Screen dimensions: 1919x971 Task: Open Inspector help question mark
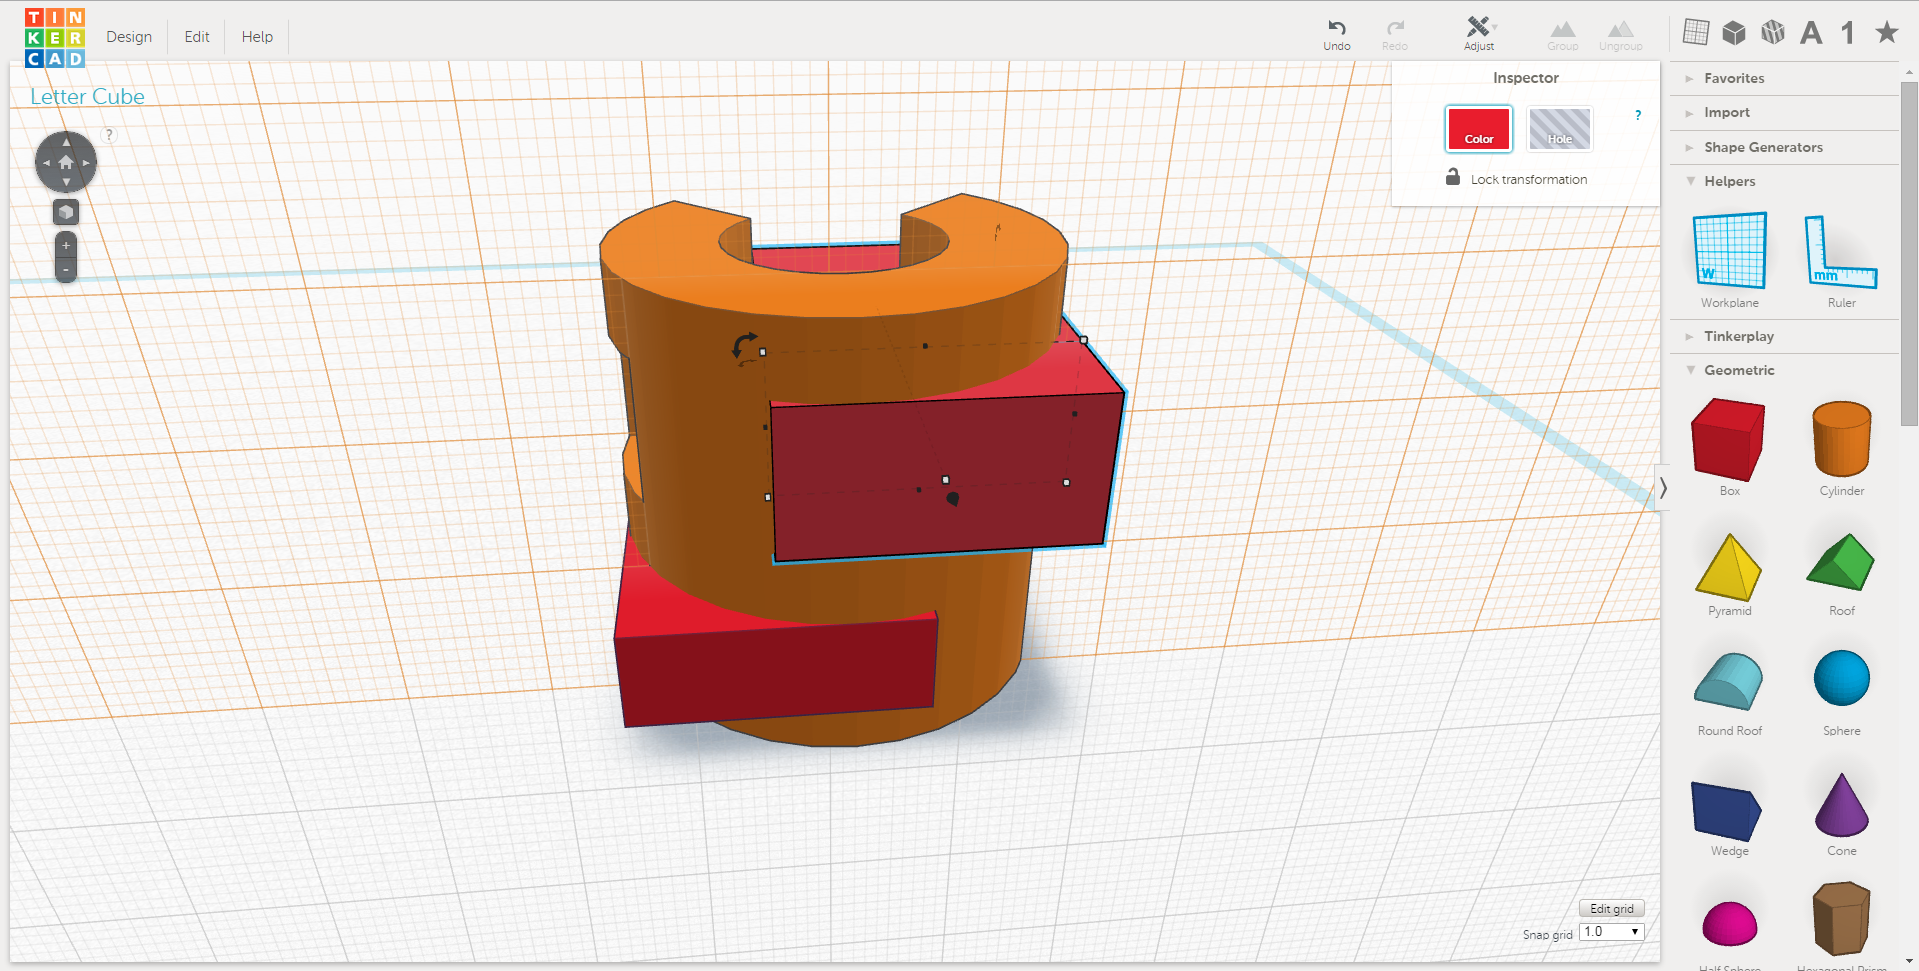click(x=1638, y=115)
